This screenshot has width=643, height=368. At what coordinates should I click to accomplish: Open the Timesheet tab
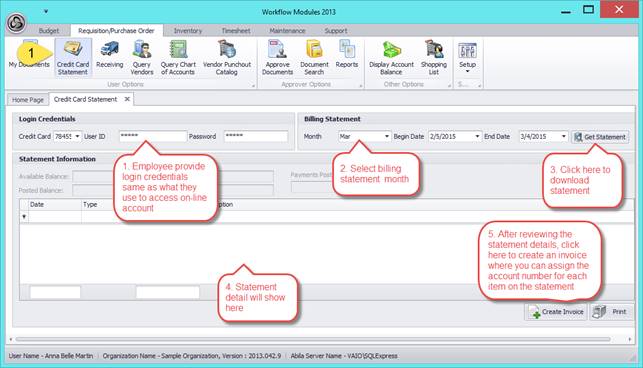(236, 31)
